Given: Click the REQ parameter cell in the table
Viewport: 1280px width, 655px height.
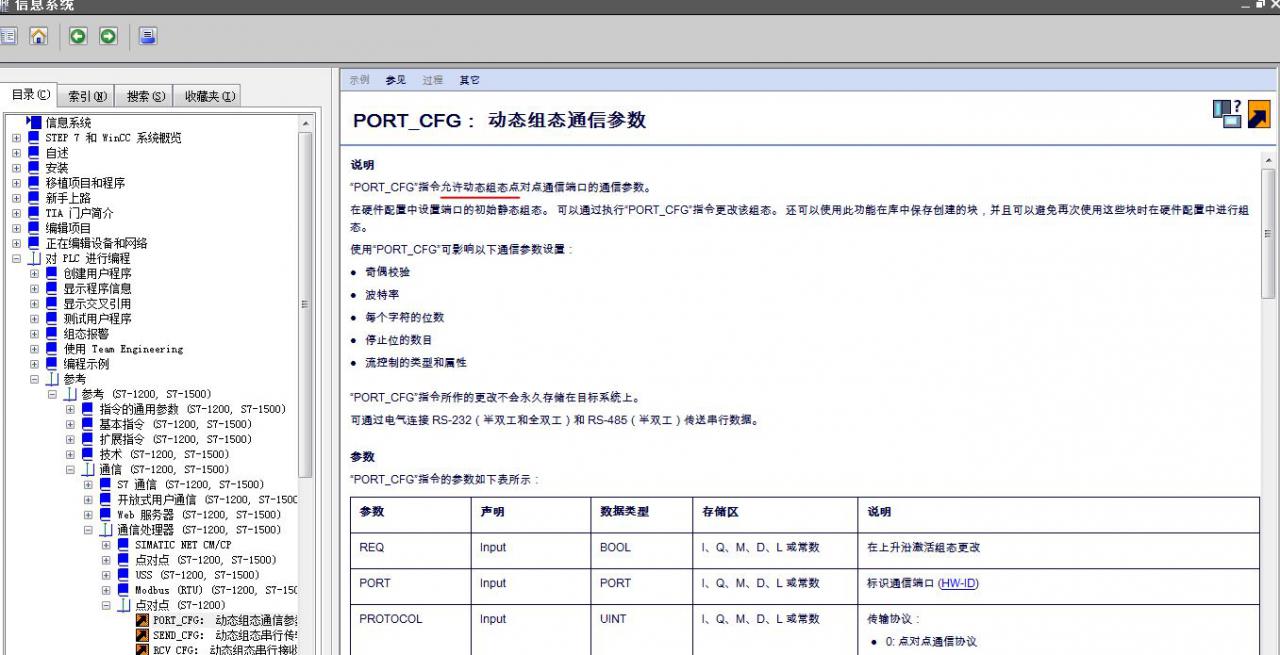Looking at the screenshot, I should 411,548.
